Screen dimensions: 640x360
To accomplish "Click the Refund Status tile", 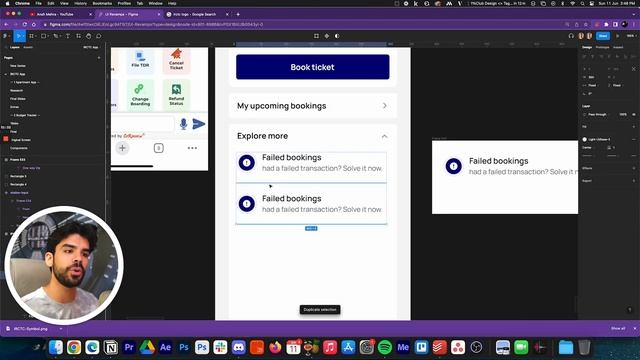I will [x=176, y=95].
